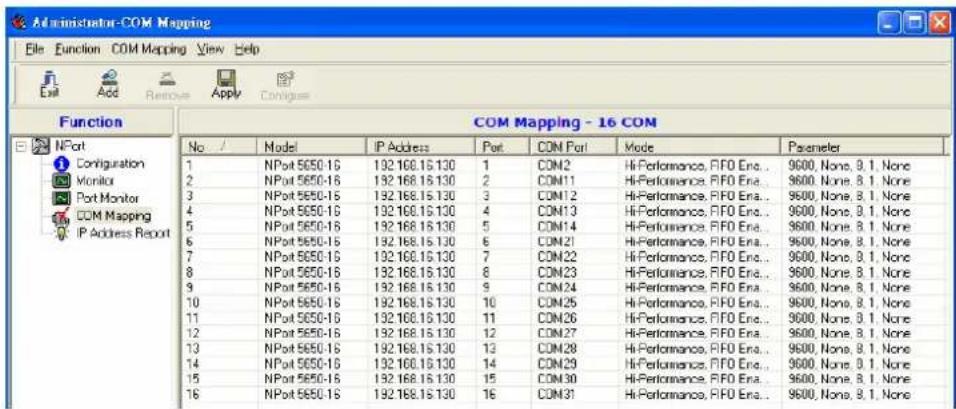Click the Configuration info icon in tree
This screenshot has height=409, width=956.
click(x=63, y=165)
